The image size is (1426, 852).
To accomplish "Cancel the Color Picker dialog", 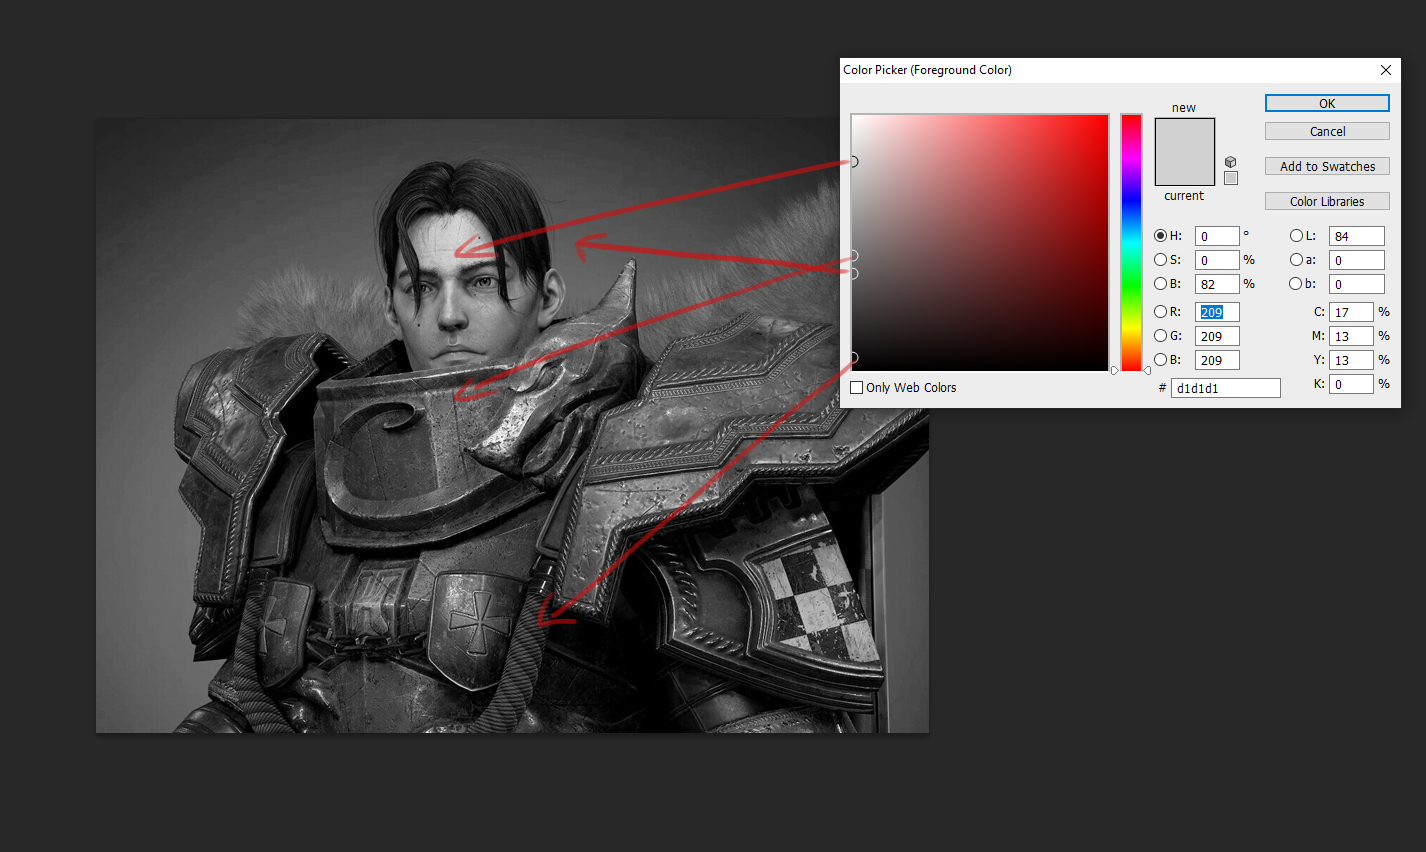I will [x=1327, y=131].
